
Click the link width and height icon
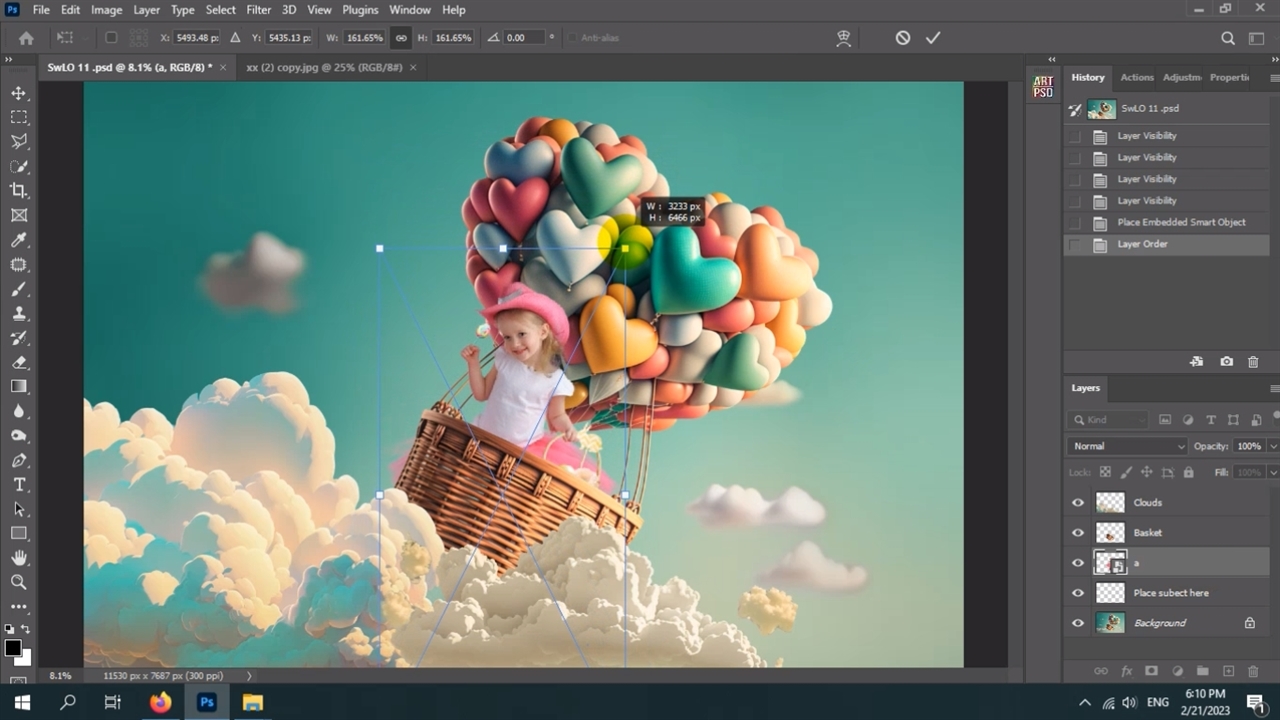[x=401, y=38]
